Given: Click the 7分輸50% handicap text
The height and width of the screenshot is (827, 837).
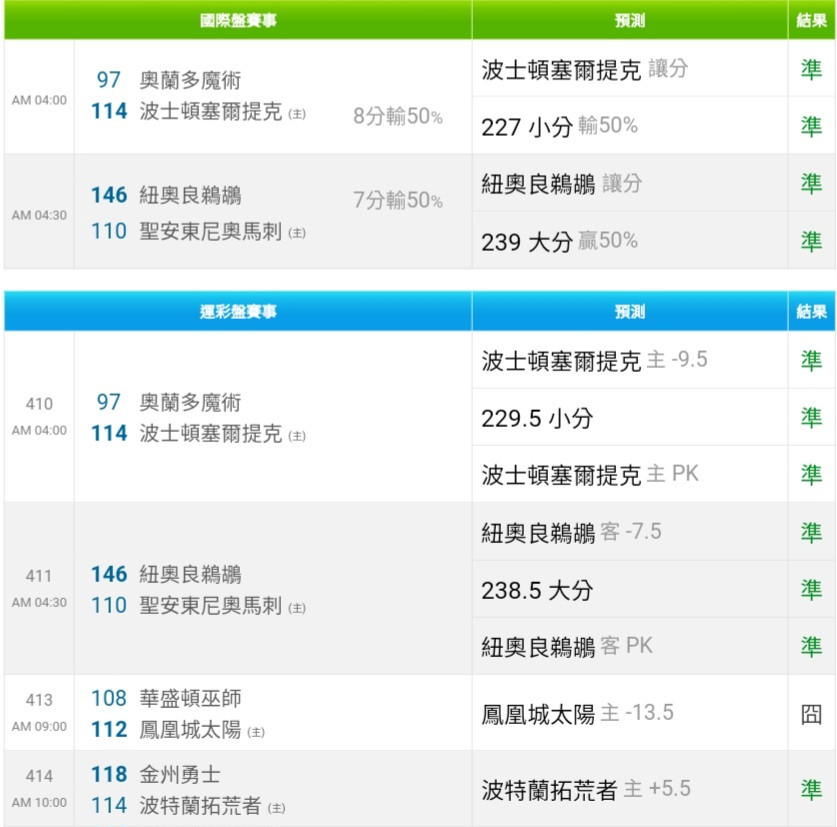Looking at the screenshot, I should click(398, 200).
